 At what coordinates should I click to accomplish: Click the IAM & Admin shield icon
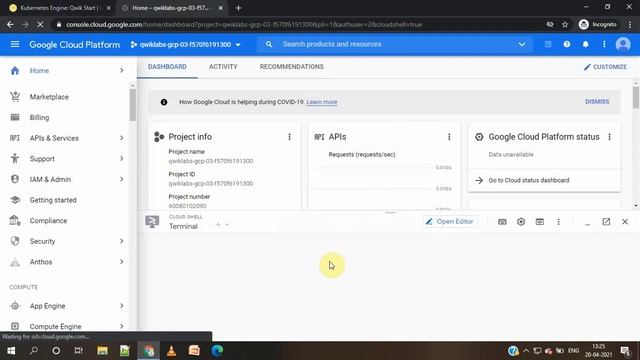tap(15, 179)
